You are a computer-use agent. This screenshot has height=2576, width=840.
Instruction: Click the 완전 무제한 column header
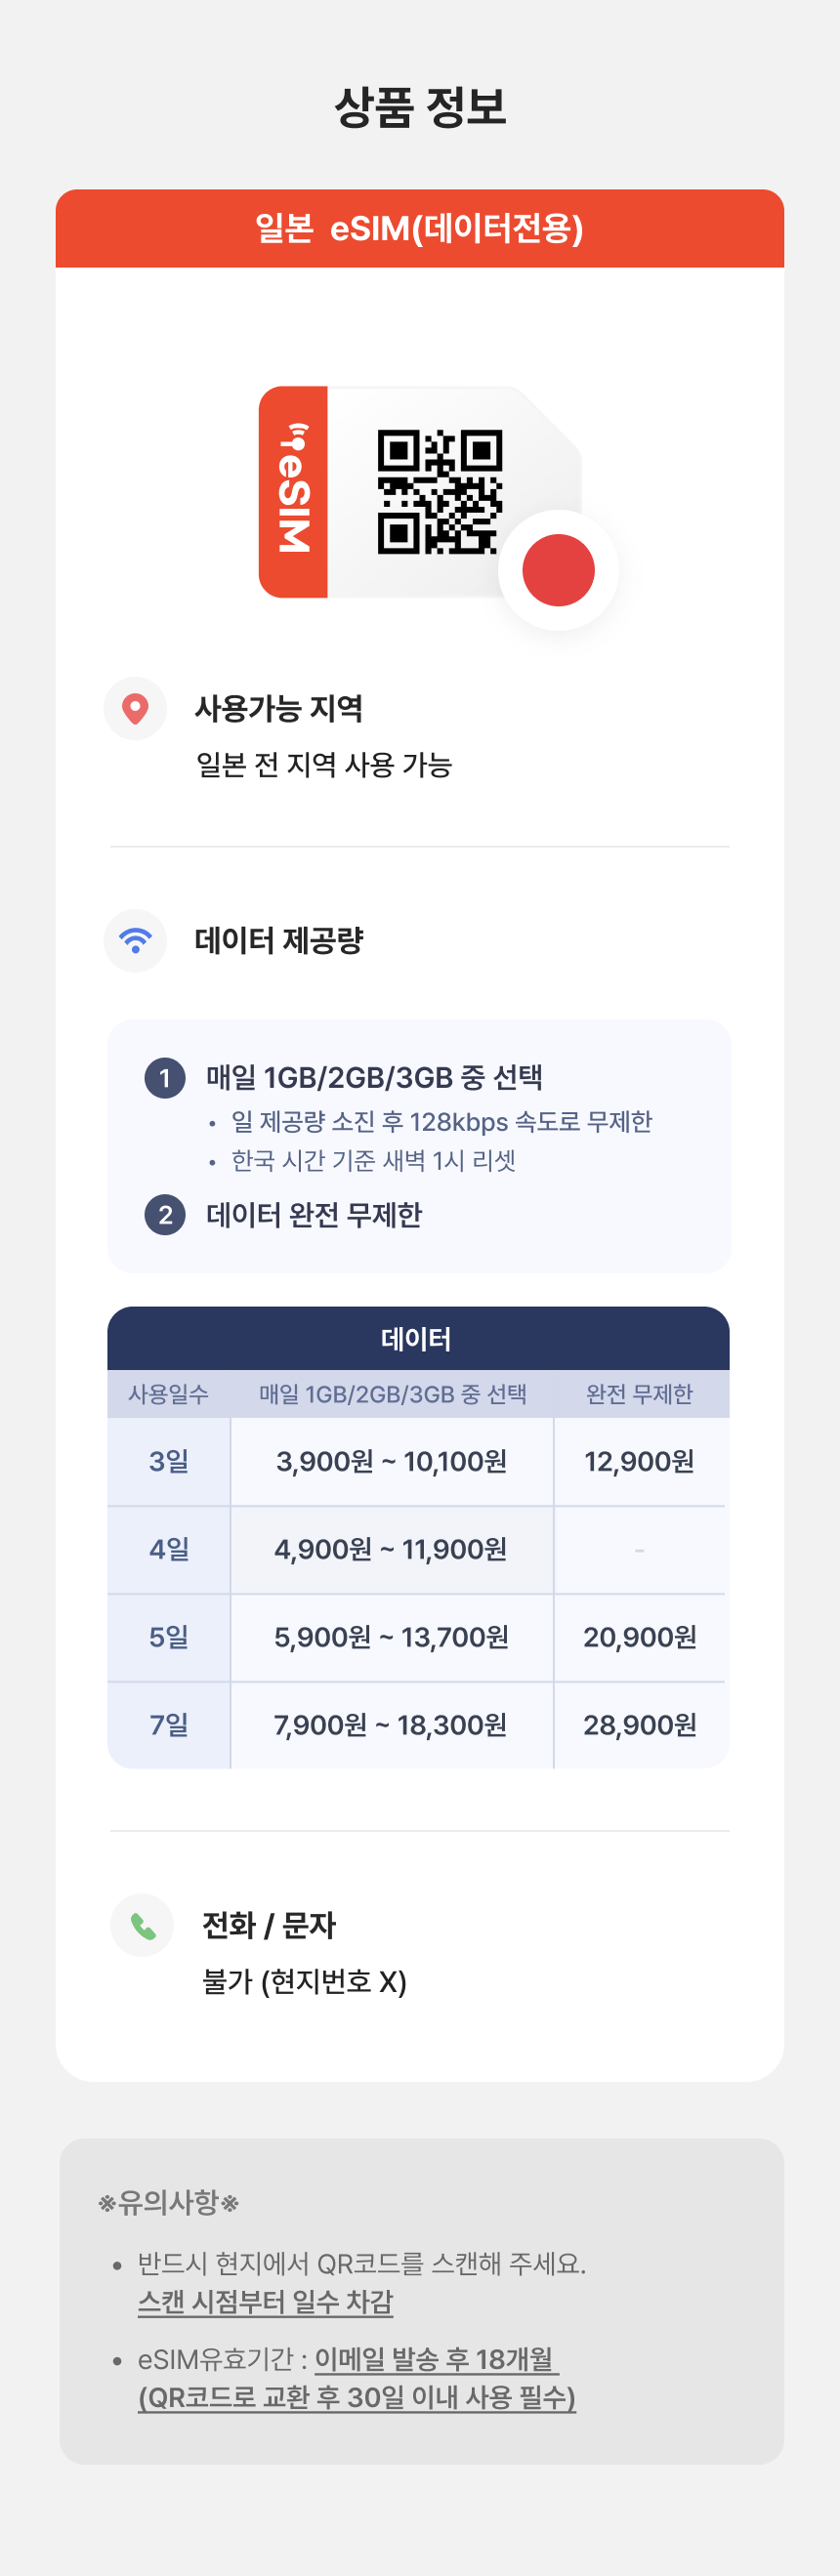[x=640, y=1394]
